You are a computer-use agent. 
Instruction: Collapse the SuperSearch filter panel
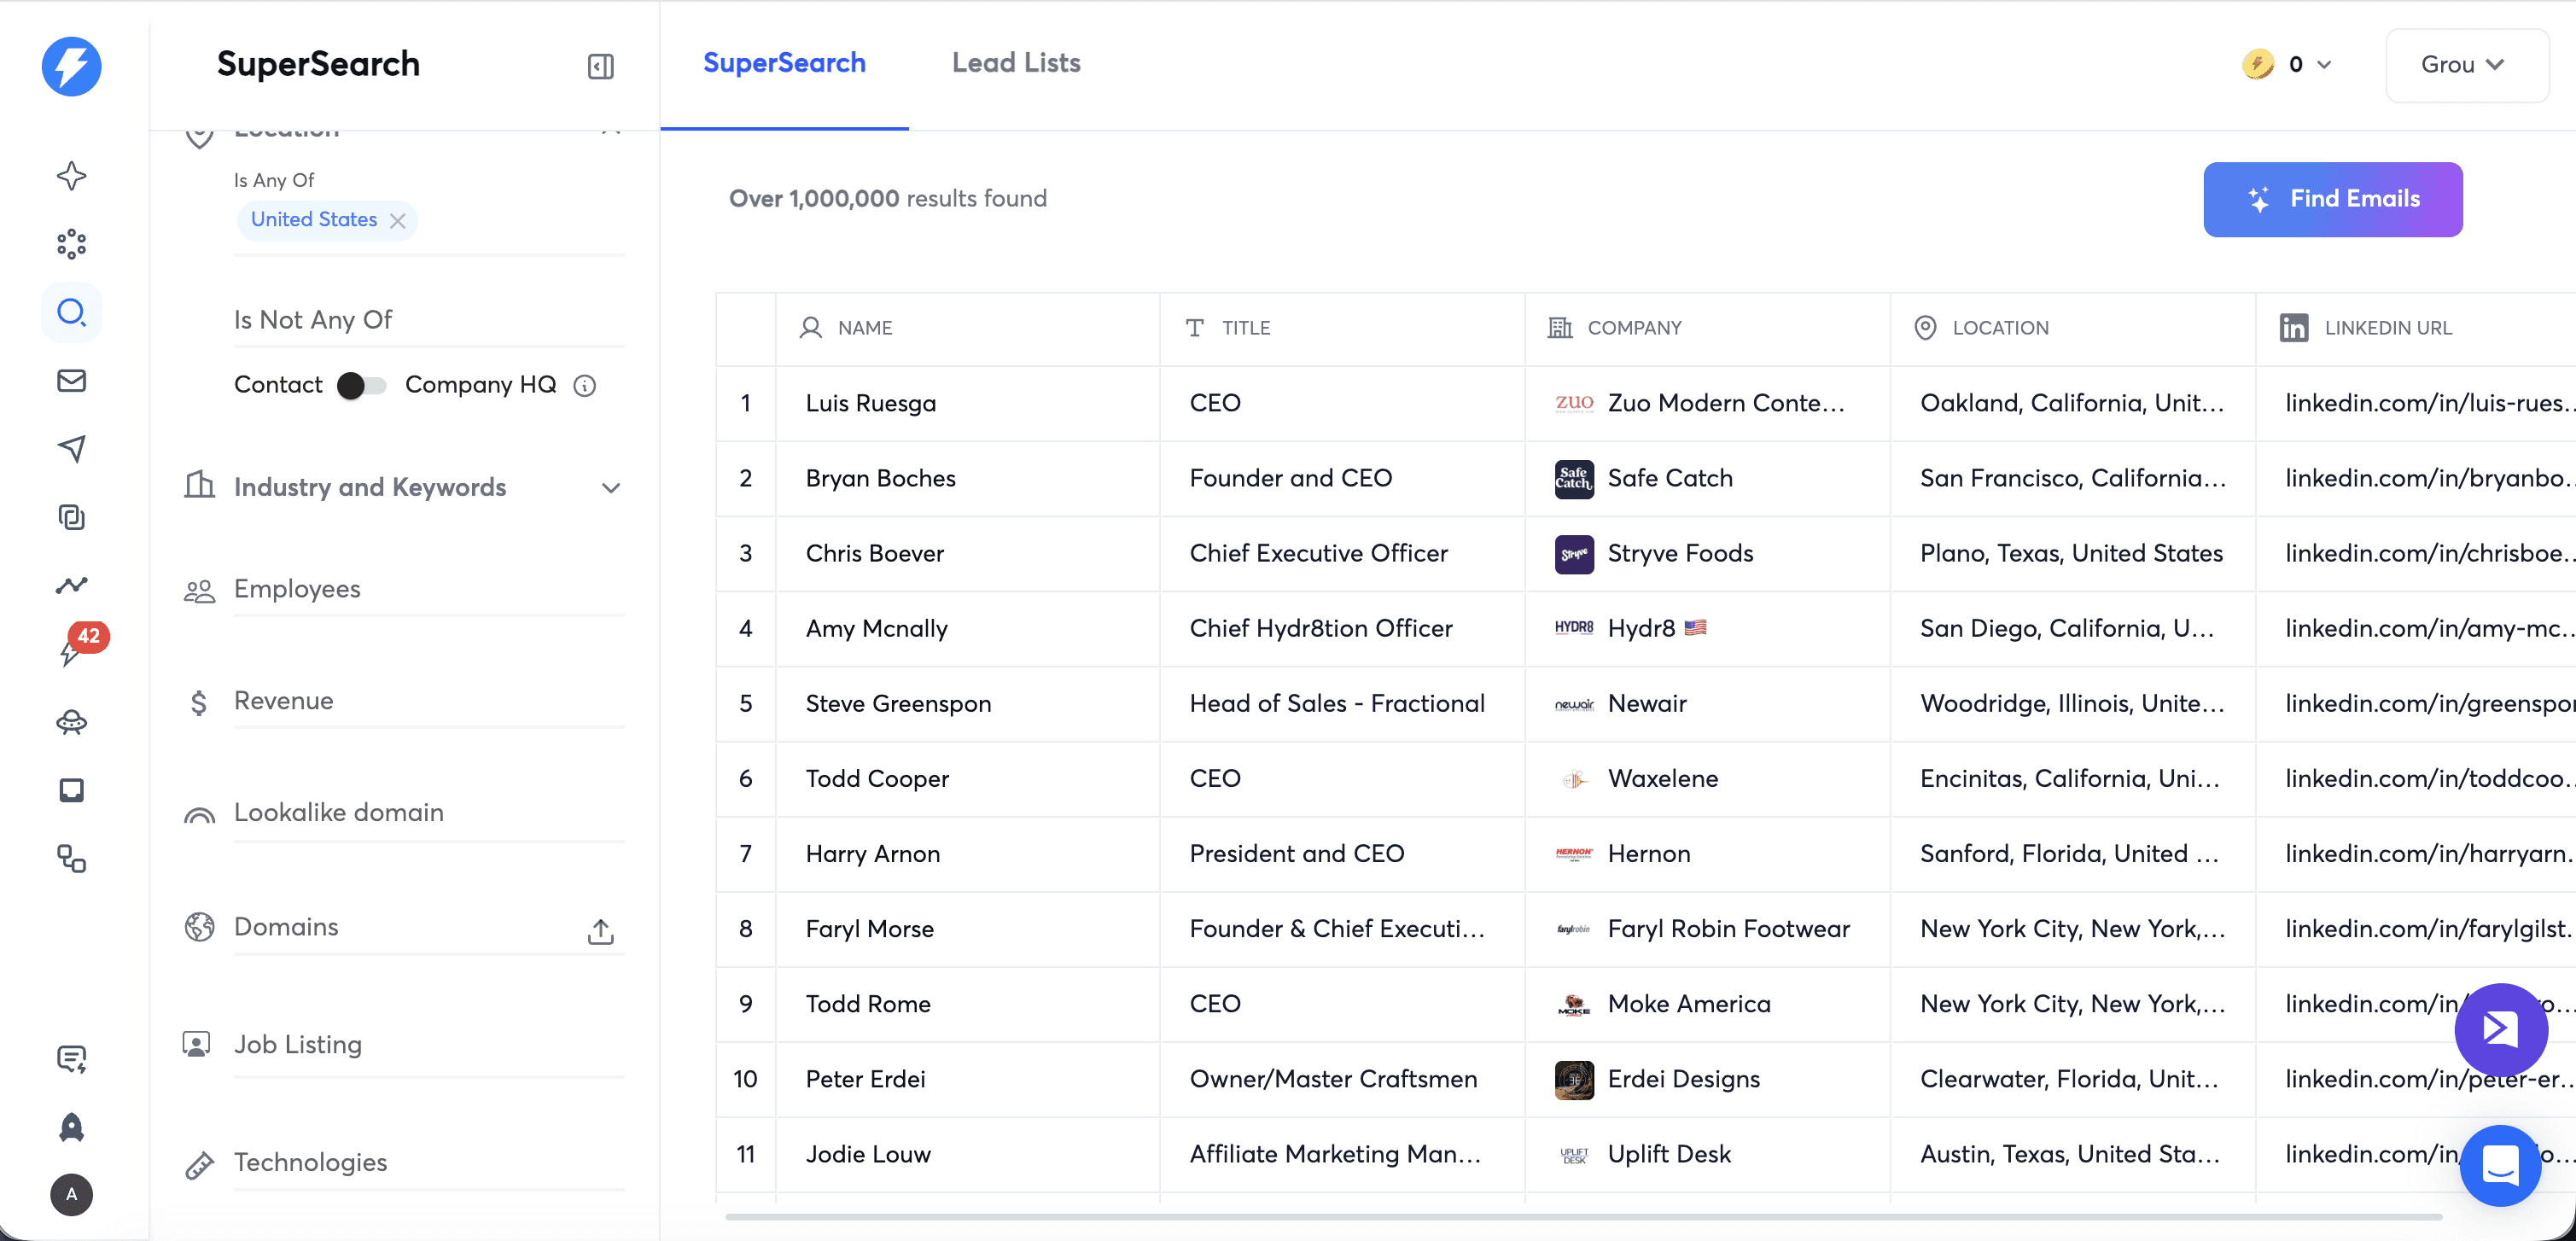coord(600,66)
